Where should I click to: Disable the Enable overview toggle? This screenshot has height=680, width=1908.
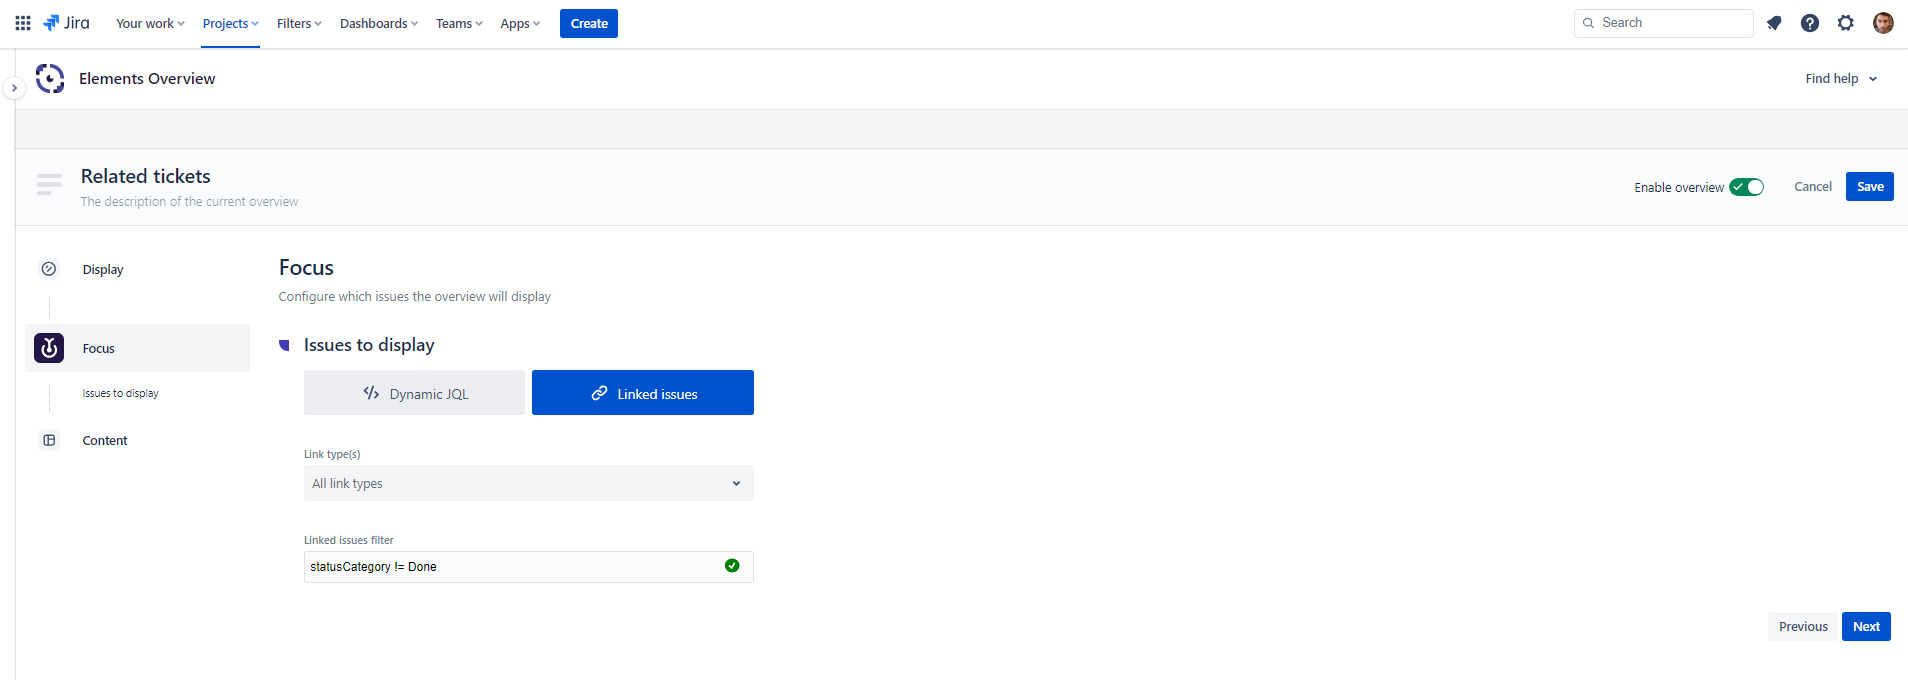pyautogui.click(x=1747, y=187)
